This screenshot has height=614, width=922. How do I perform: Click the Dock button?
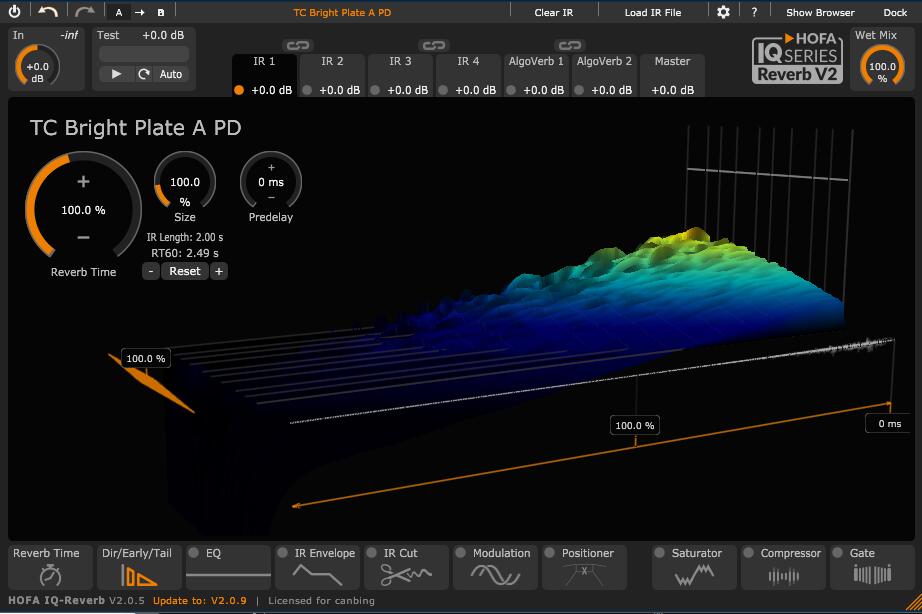click(x=895, y=12)
